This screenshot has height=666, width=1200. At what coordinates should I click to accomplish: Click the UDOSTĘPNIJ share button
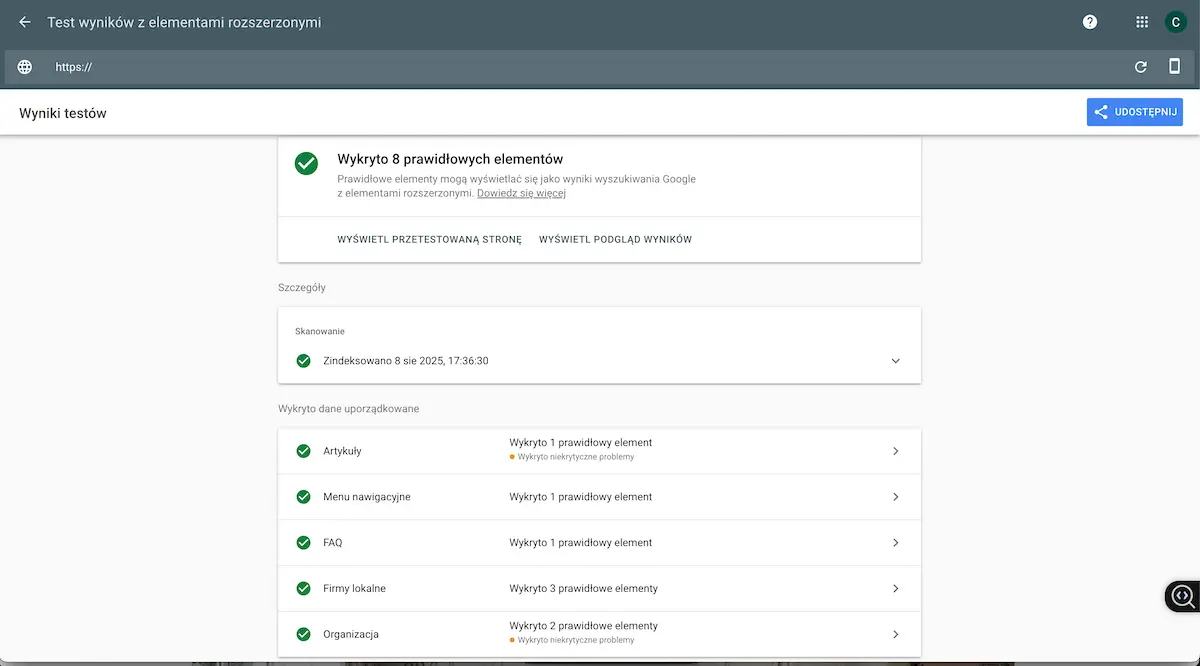coord(1134,111)
